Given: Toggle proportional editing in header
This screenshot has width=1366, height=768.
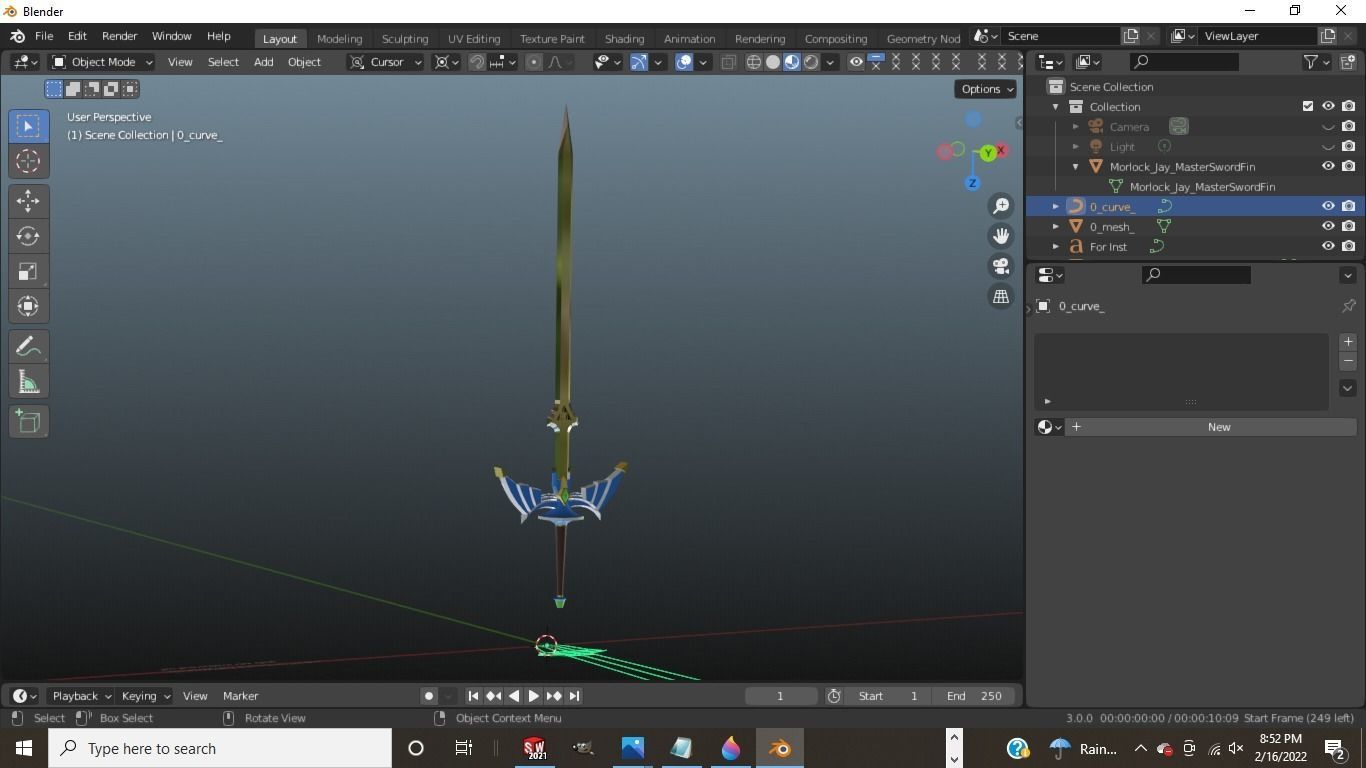Looking at the screenshot, I should coord(534,62).
